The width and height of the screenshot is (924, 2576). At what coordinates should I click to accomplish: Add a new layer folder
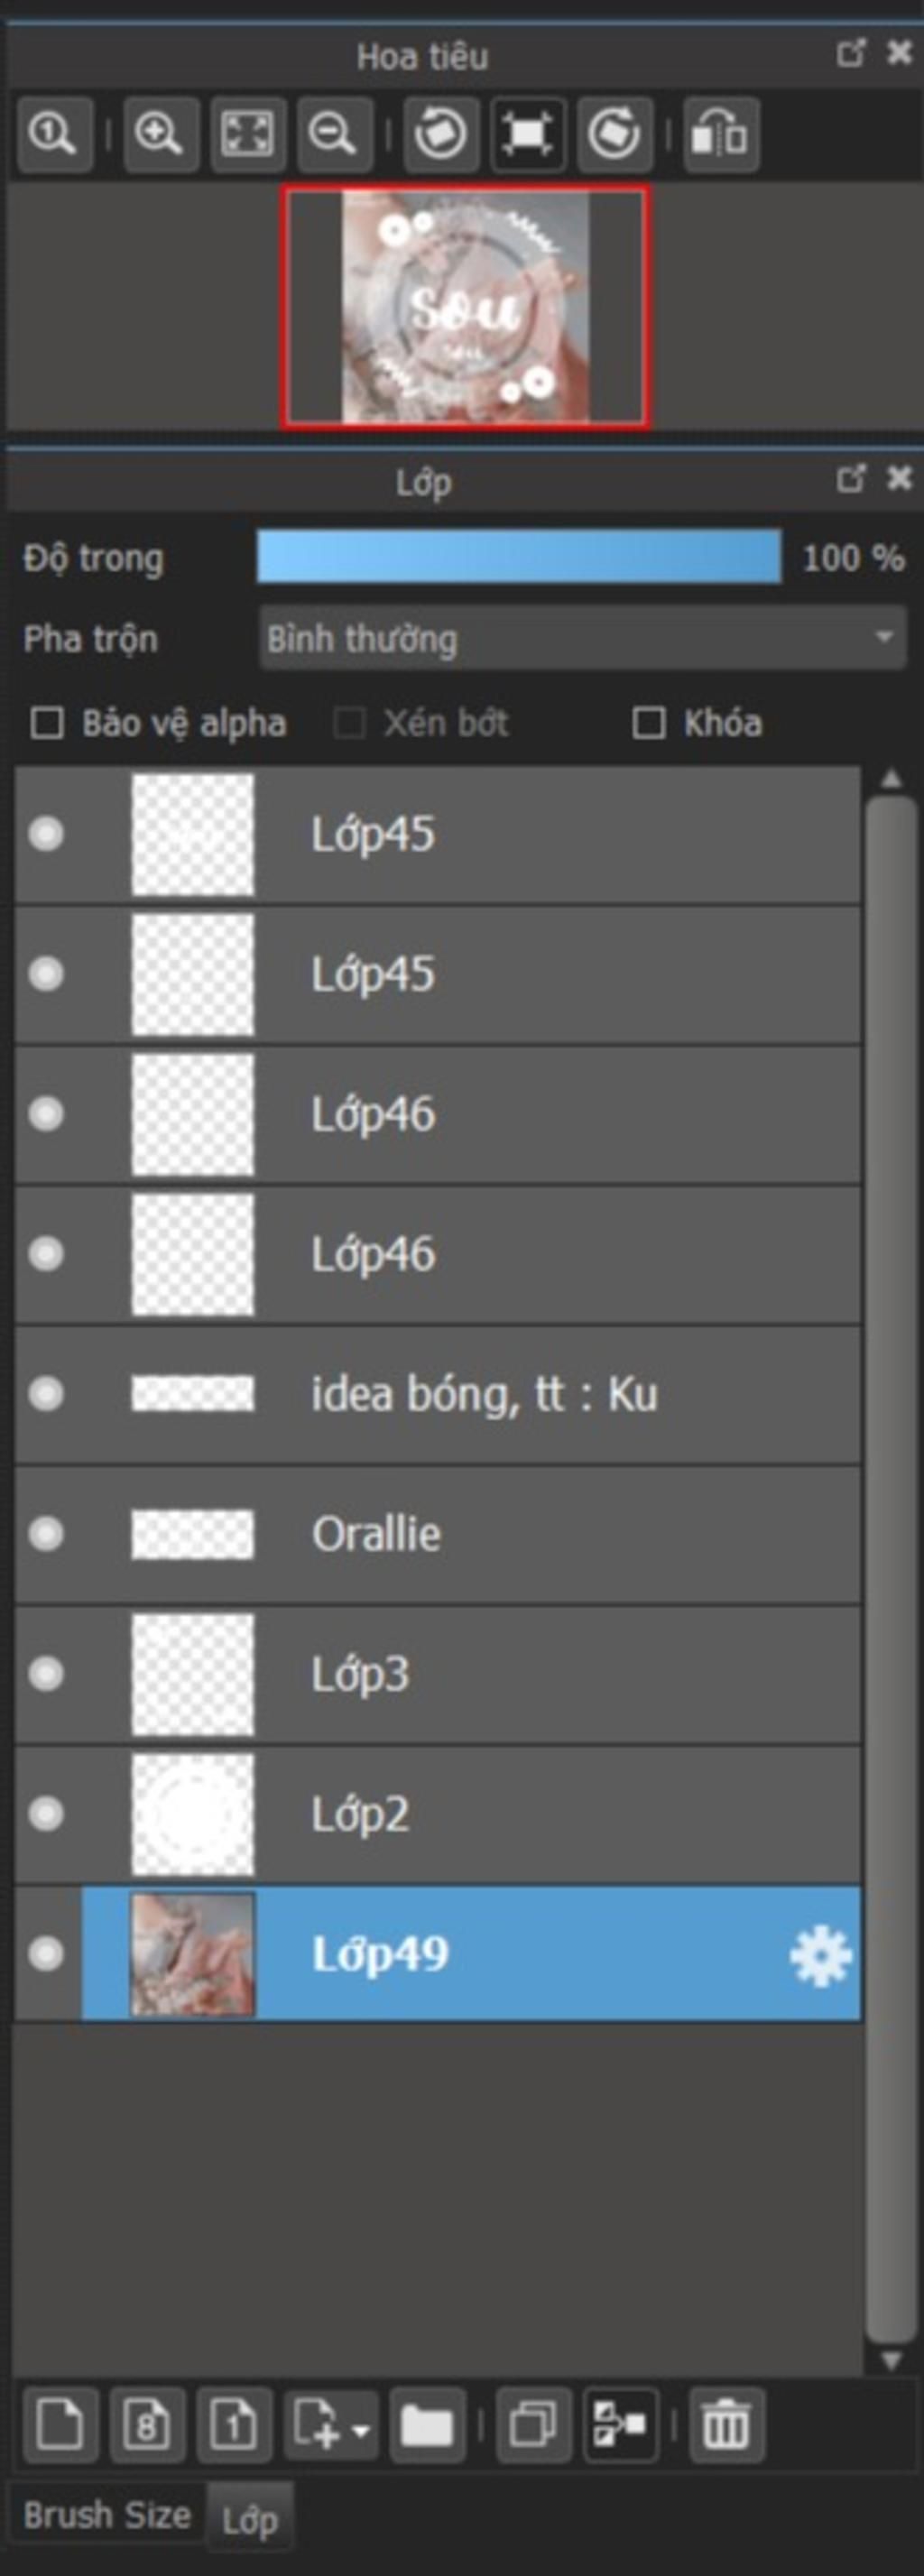427,2425
